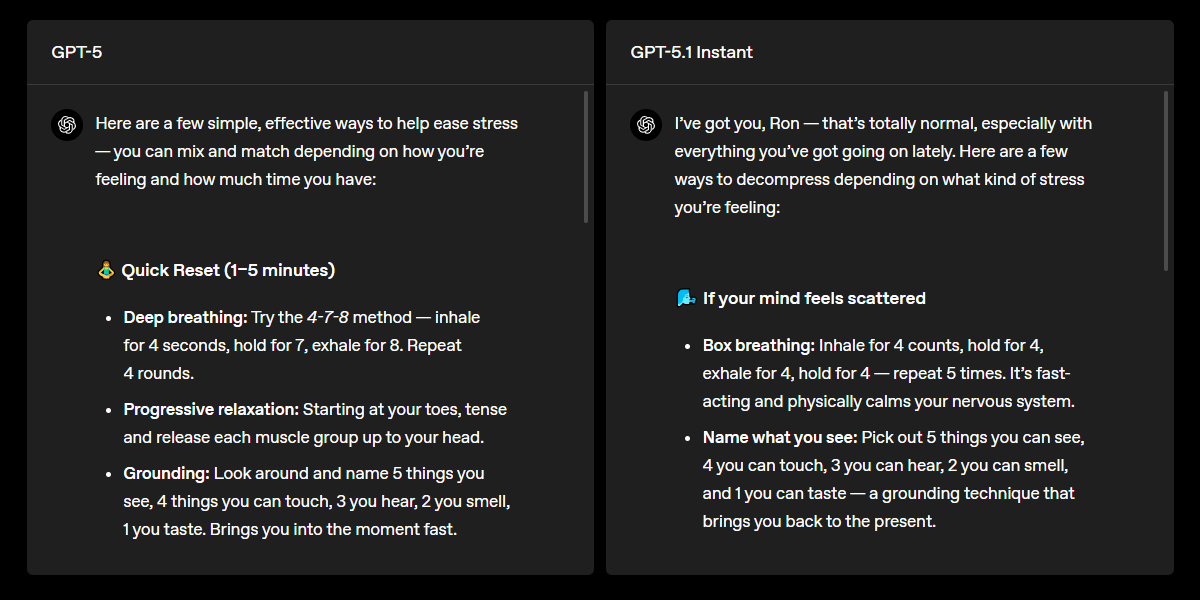This screenshot has width=1200, height=600.
Task: Click the italic '4-7-8' method text
Action: (327, 317)
